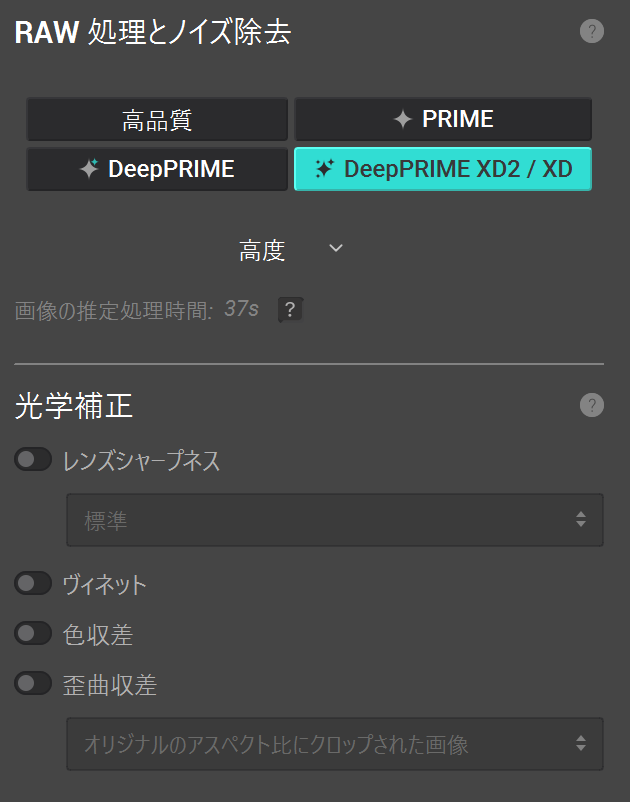The image size is (630, 802).
Task: Open the オリジナルのアスペクト比 crop dropdown
Action: pyautogui.click(x=335, y=744)
